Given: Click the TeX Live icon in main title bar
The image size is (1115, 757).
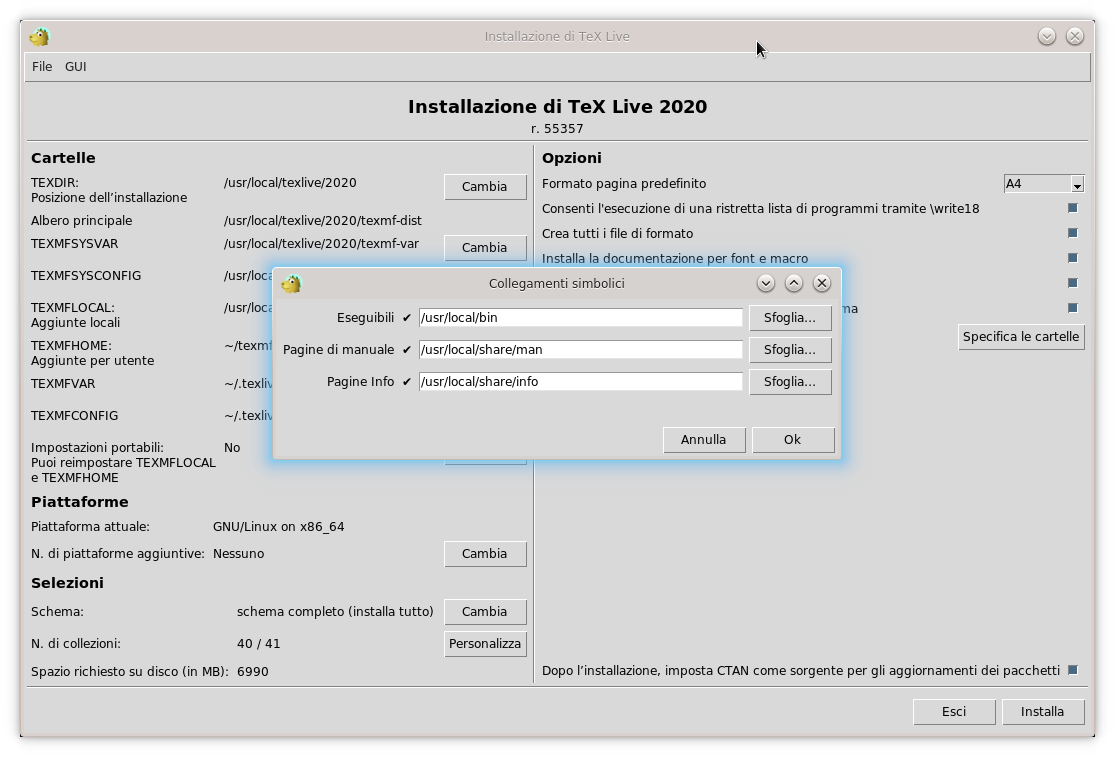Looking at the screenshot, I should coord(39,36).
